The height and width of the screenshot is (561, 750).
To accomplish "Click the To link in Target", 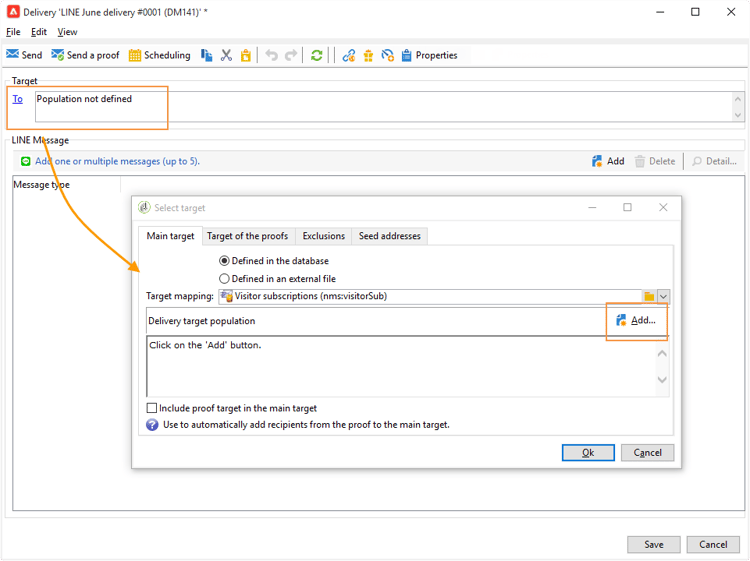I will pos(18,99).
